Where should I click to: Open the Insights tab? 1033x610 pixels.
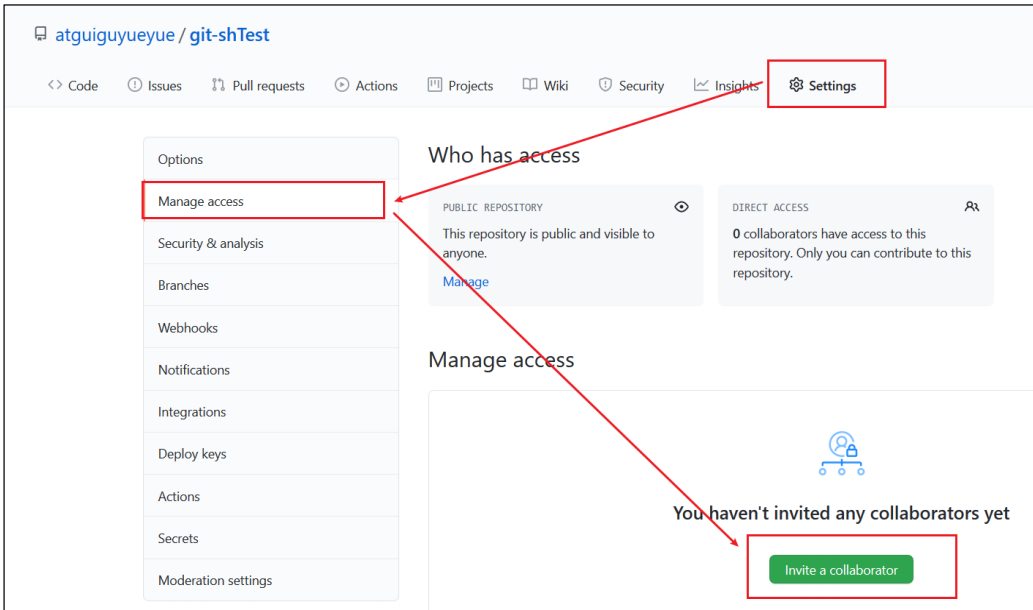[x=726, y=86]
